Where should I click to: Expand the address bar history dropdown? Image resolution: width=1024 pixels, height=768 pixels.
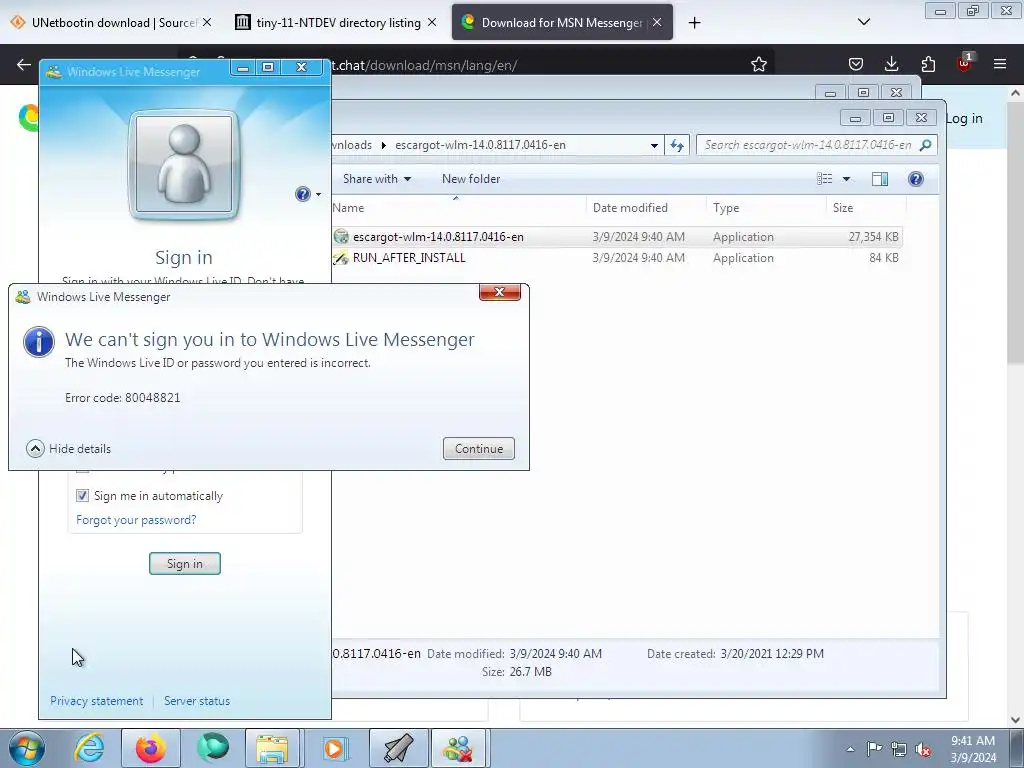click(654, 145)
